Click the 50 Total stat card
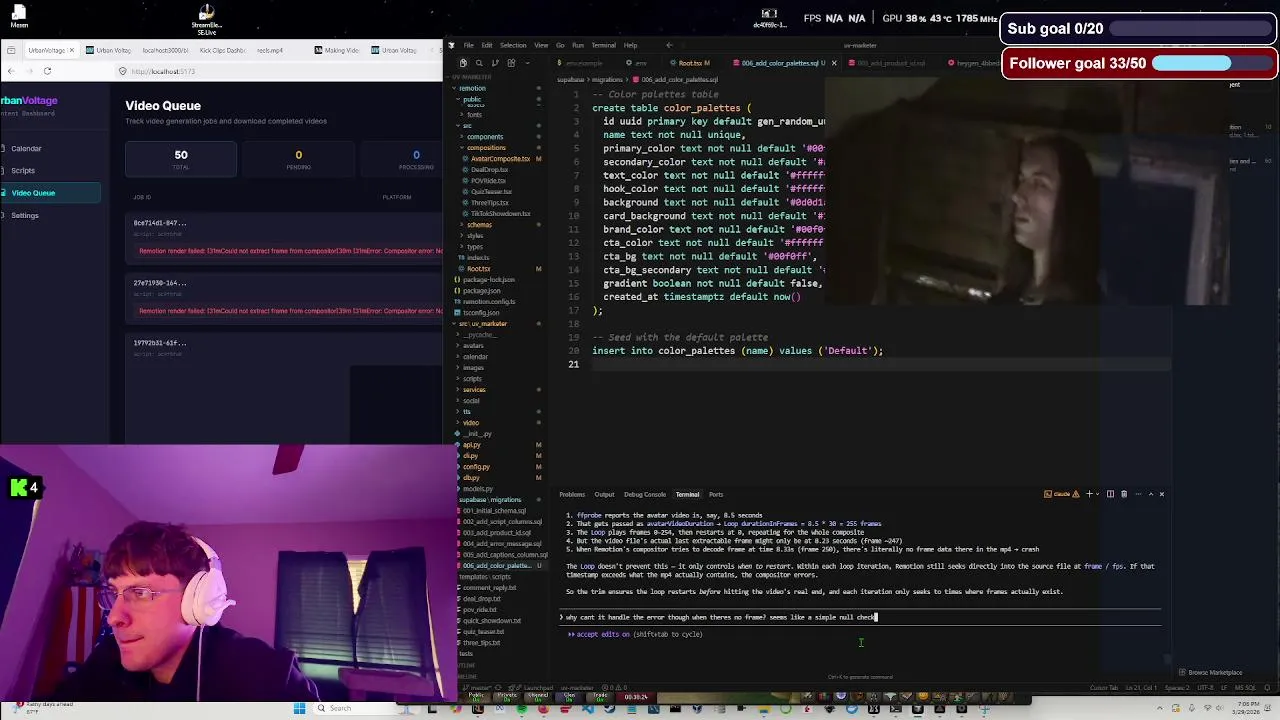Viewport: 1280px width, 720px height. tap(181, 158)
